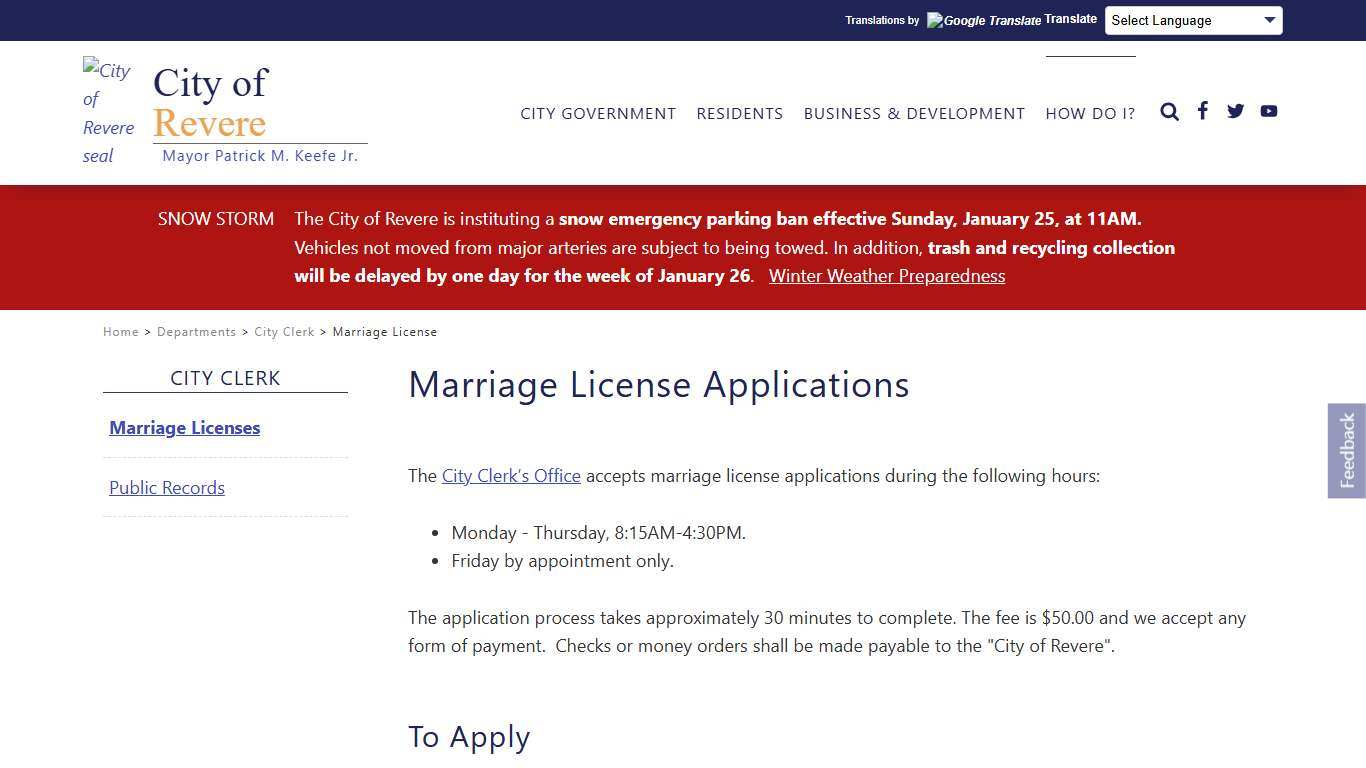Open the YouTube channel icon
The width and height of the screenshot is (1366, 768).
[1268, 111]
